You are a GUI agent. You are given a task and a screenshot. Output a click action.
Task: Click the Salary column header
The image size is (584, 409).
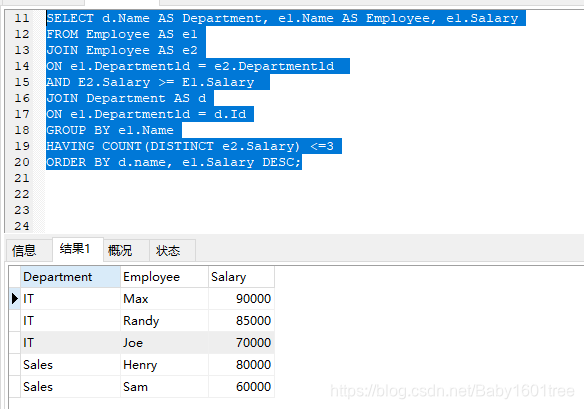pos(241,277)
